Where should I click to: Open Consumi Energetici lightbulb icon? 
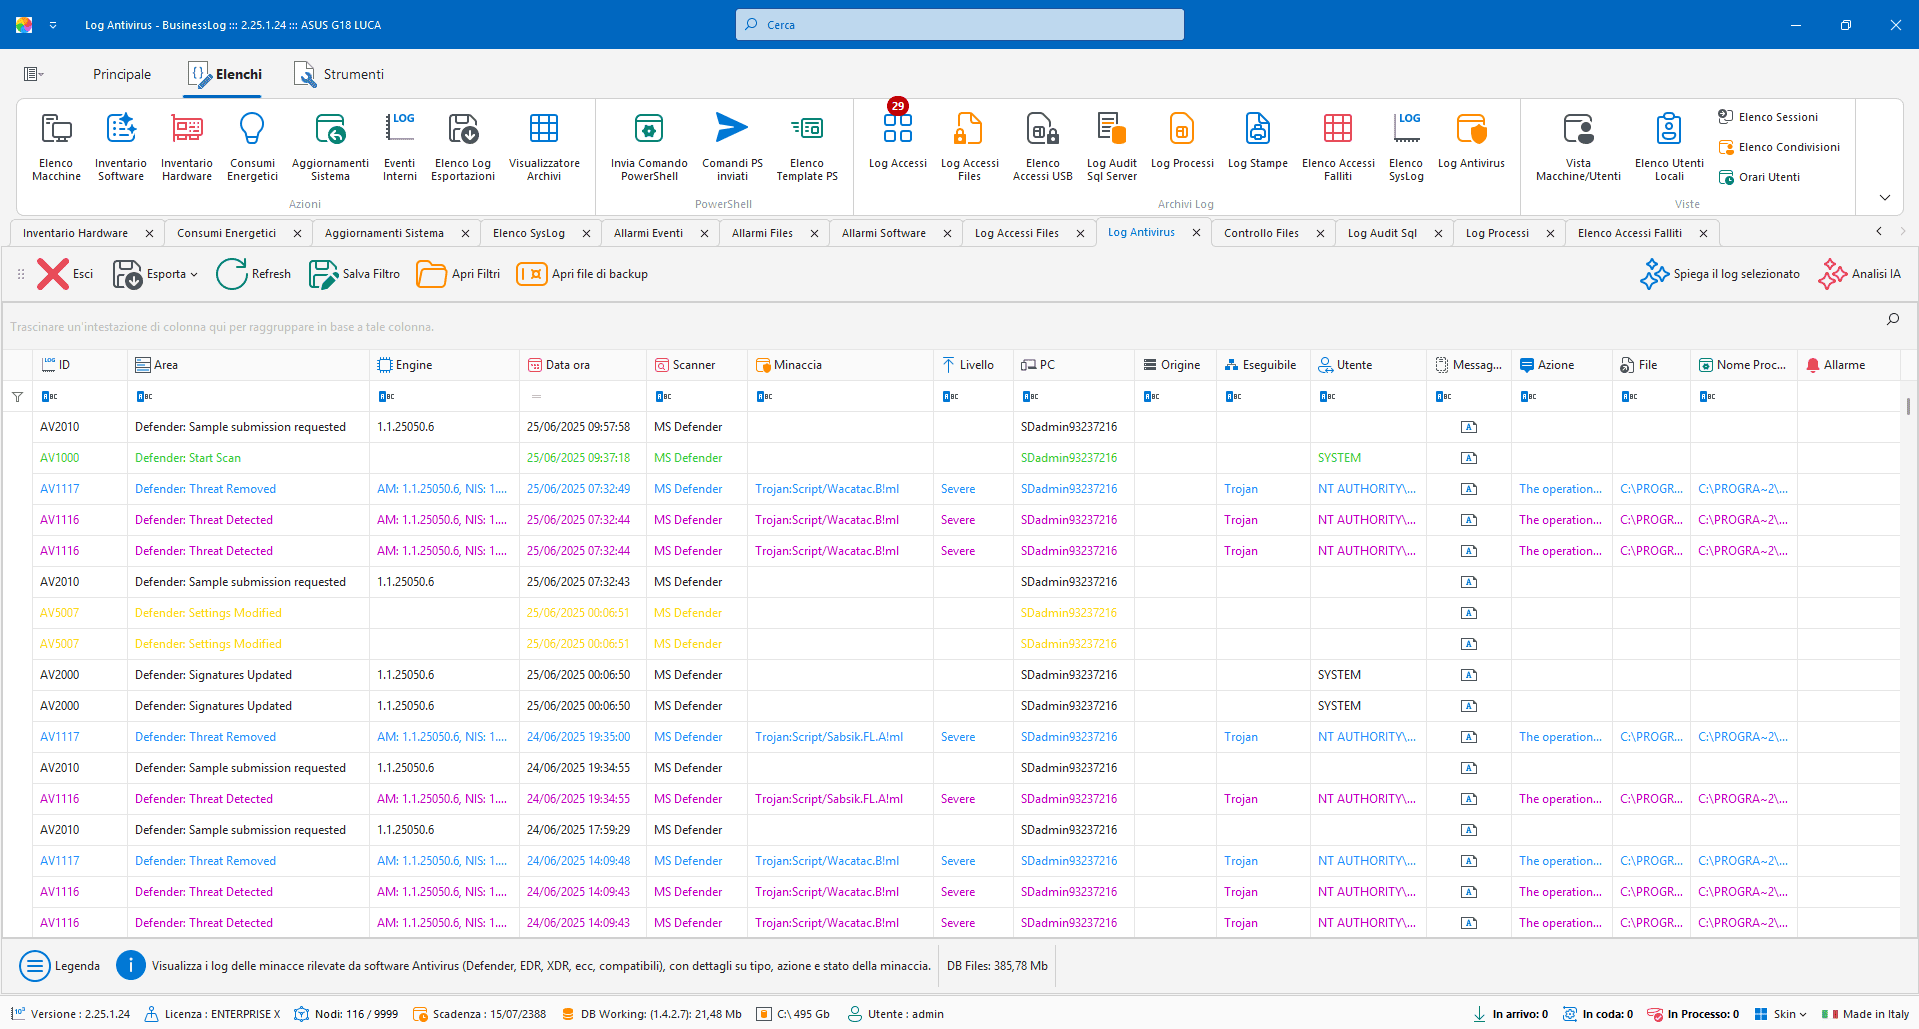coord(252,130)
